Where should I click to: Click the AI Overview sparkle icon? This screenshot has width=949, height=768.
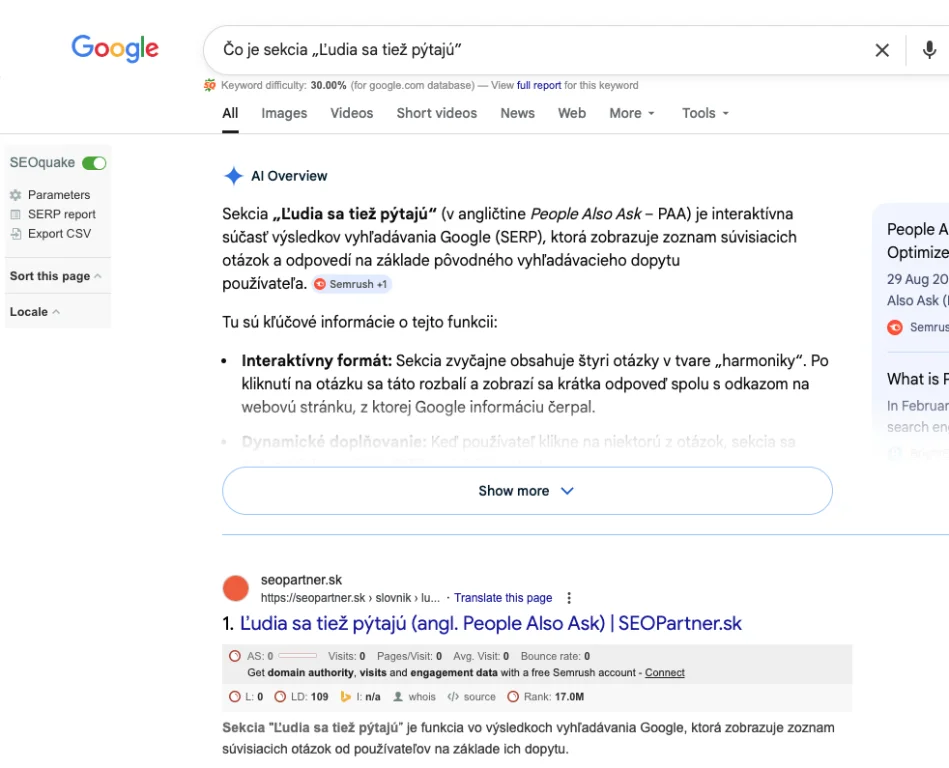pos(233,176)
